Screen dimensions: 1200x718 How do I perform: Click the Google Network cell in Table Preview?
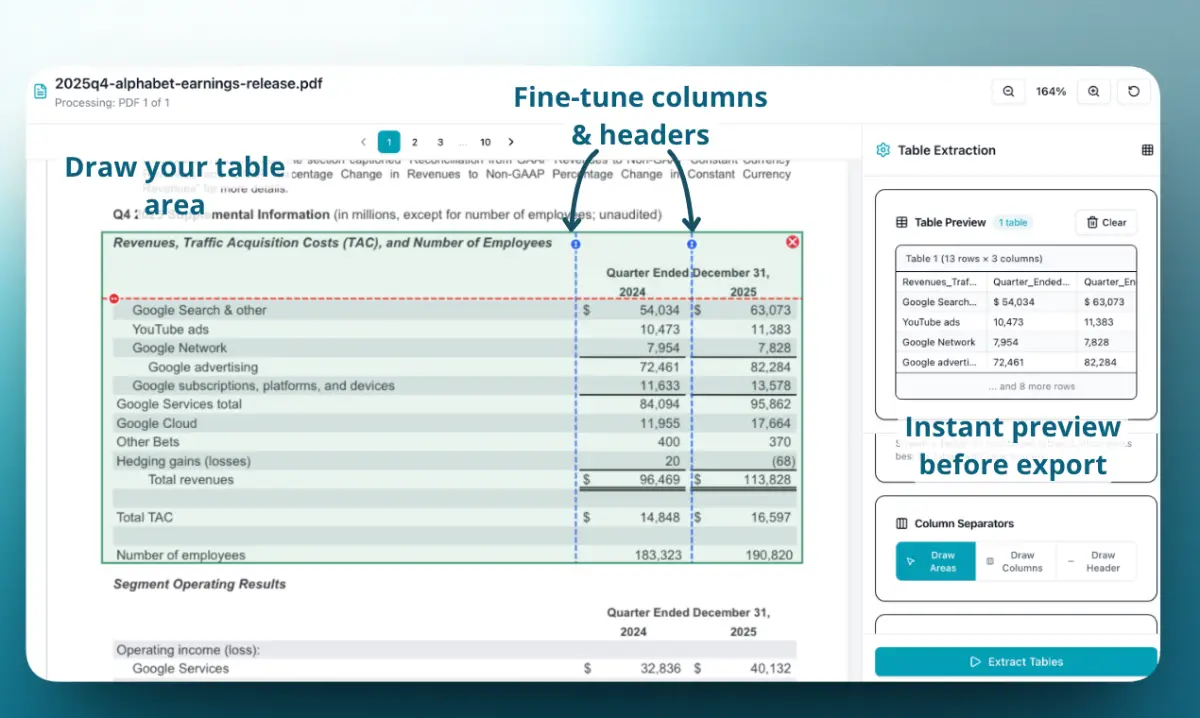pos(939,342)
